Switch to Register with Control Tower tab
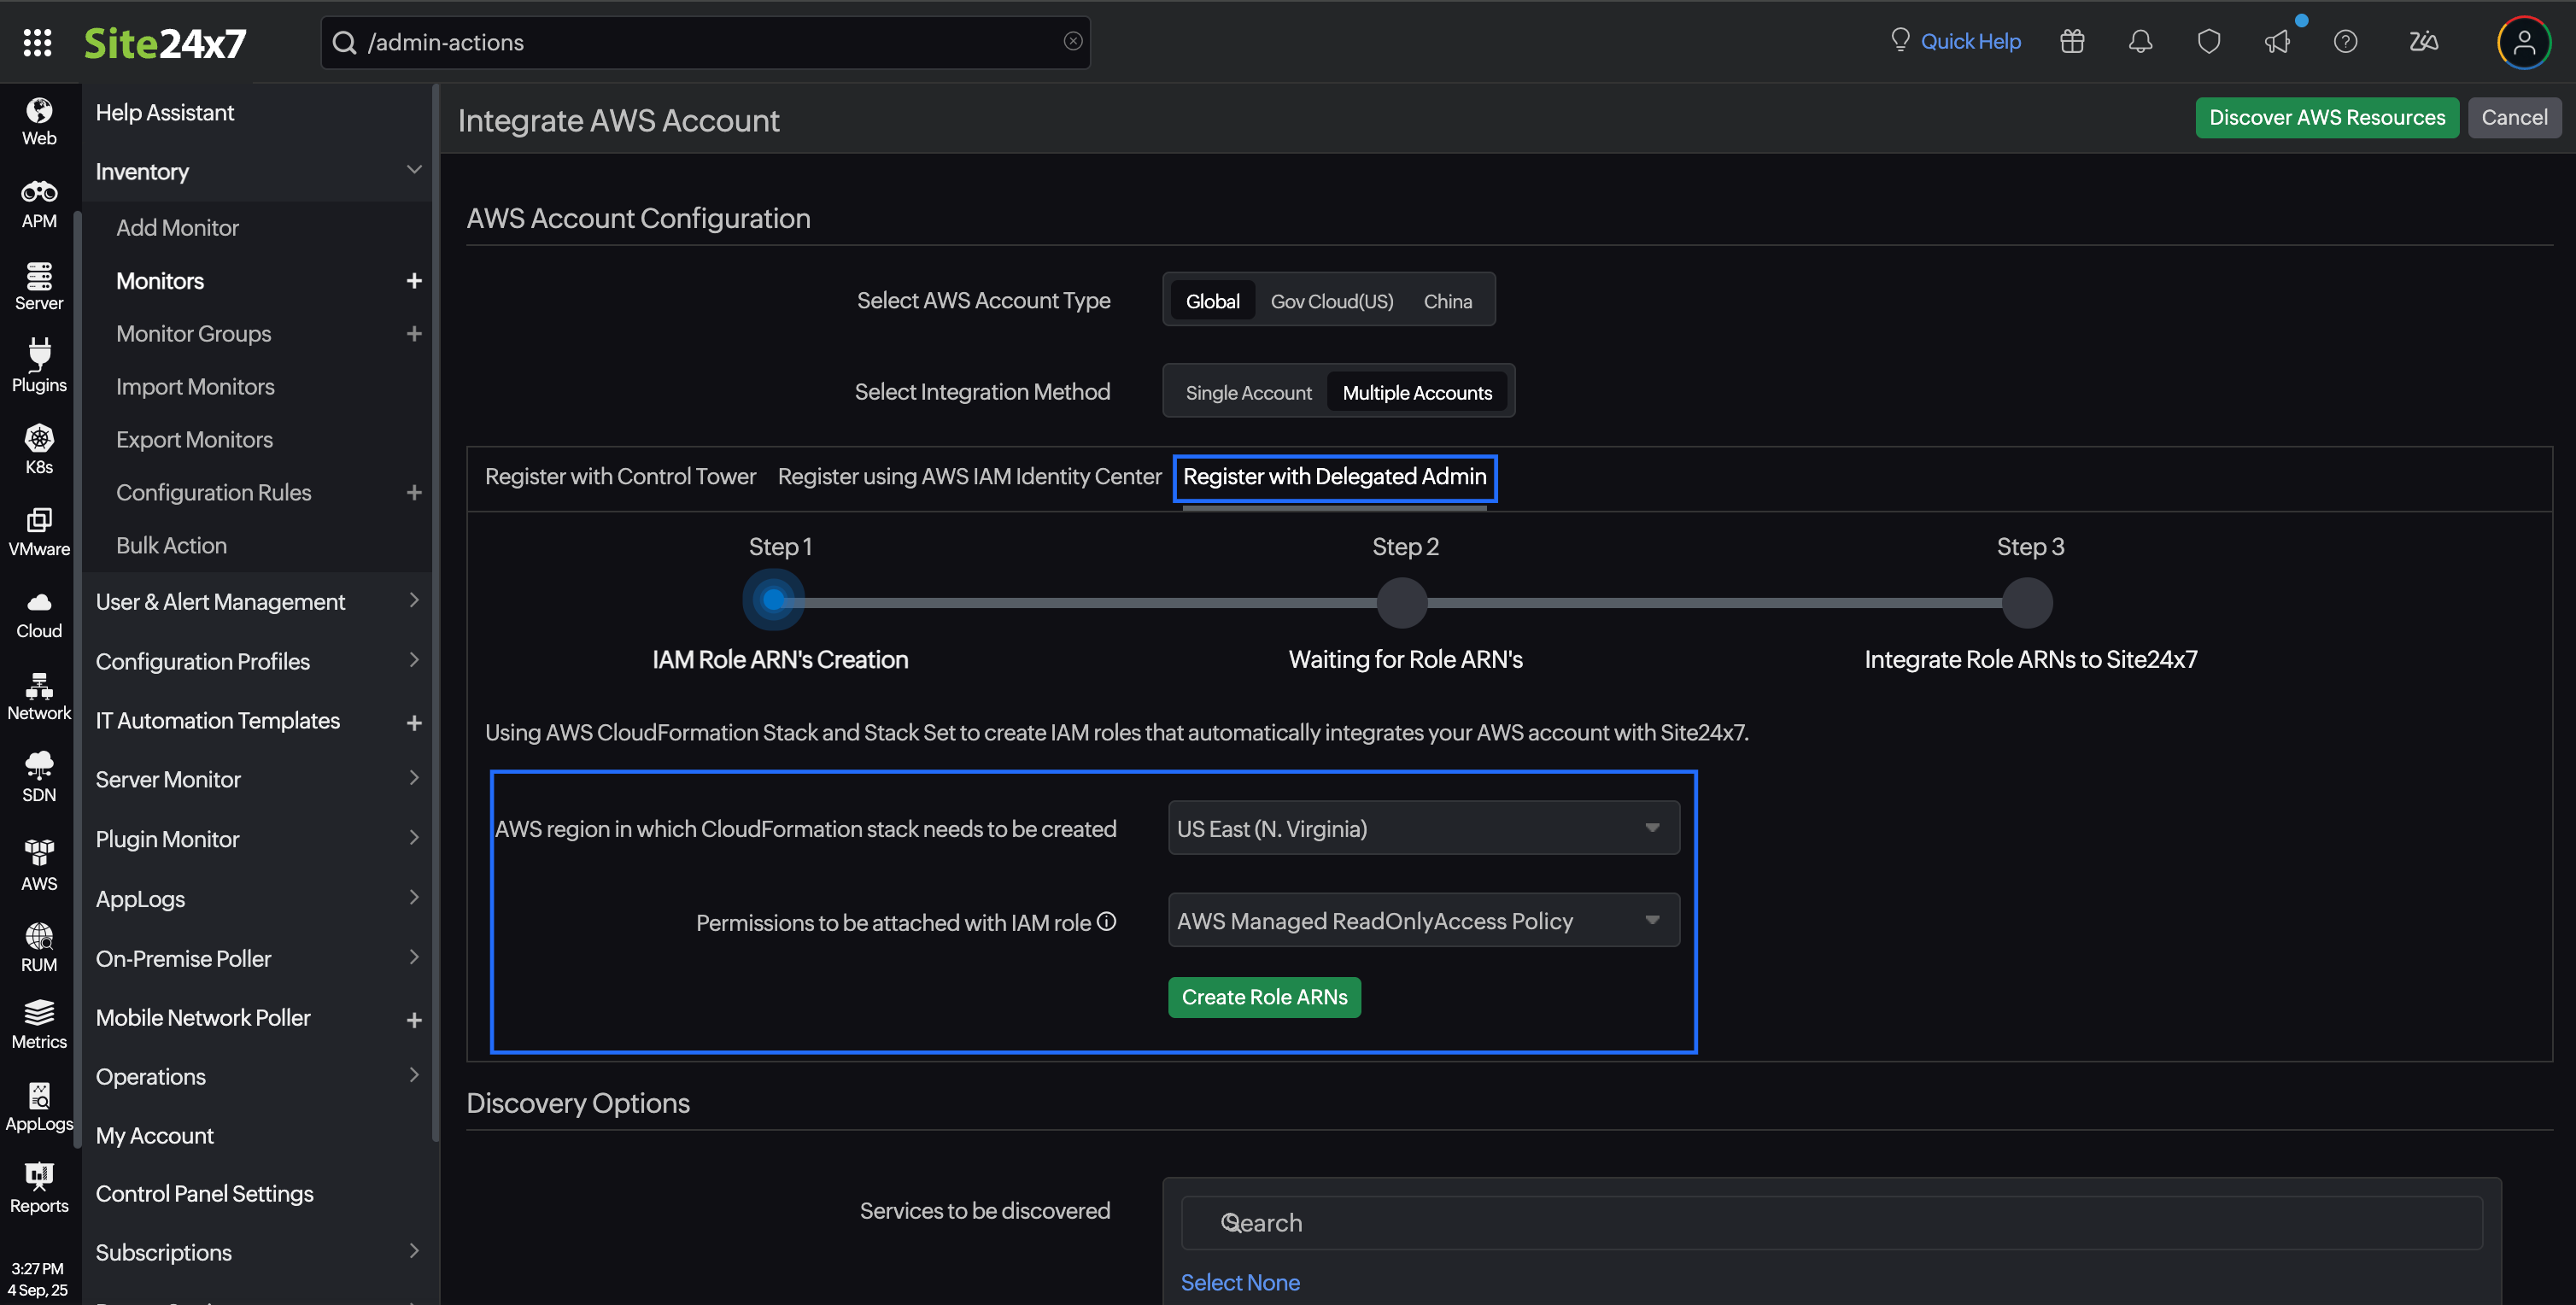2576x1305 pixels. point(620,477)
